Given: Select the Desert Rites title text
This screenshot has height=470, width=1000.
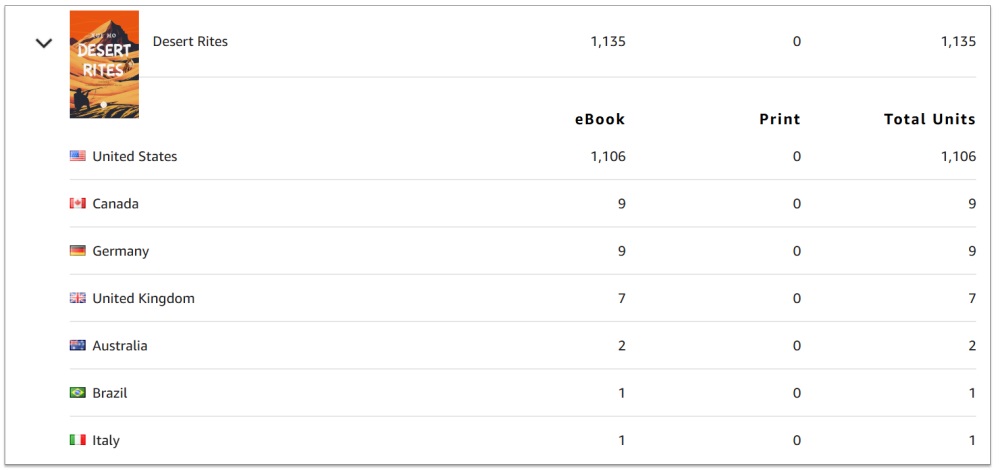Looking at the screenshot, I should pos(190,41).
